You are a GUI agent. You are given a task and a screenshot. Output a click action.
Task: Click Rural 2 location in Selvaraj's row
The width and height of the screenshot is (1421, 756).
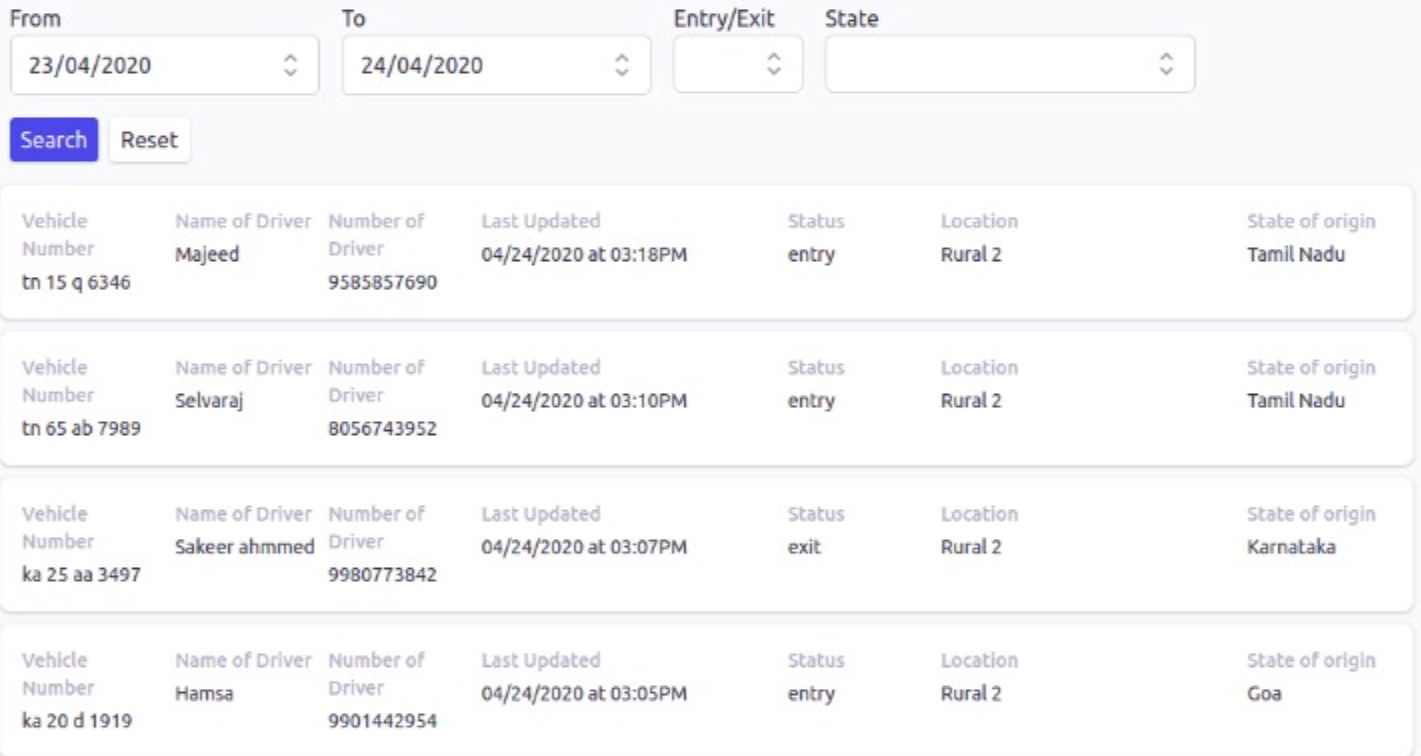tap(971, 401)
